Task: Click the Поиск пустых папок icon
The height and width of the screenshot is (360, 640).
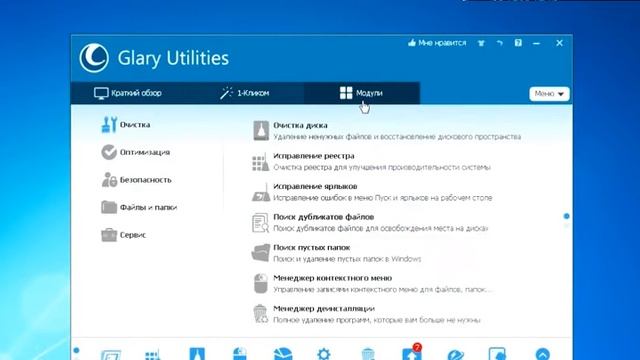Action: (x=261, y=253)
